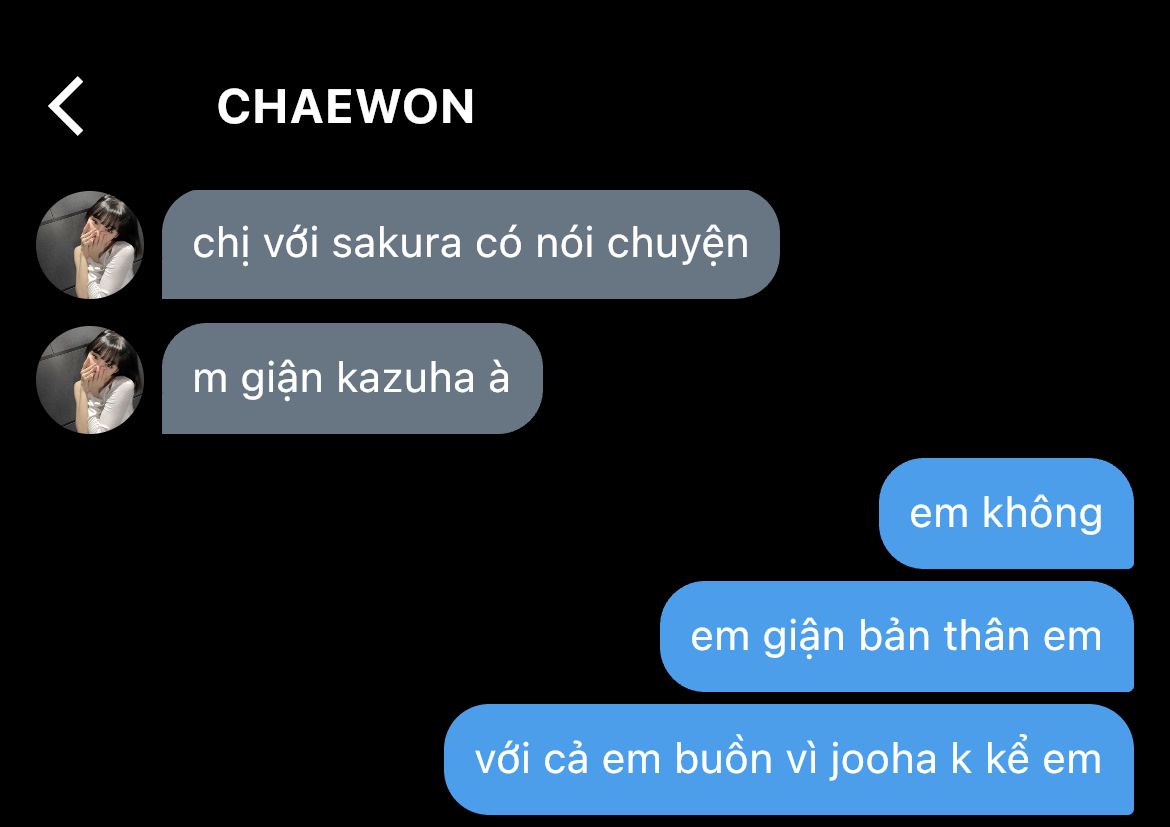
Task: Select message "với cả em buồn vì jooha"
Action: pos(789,759)
